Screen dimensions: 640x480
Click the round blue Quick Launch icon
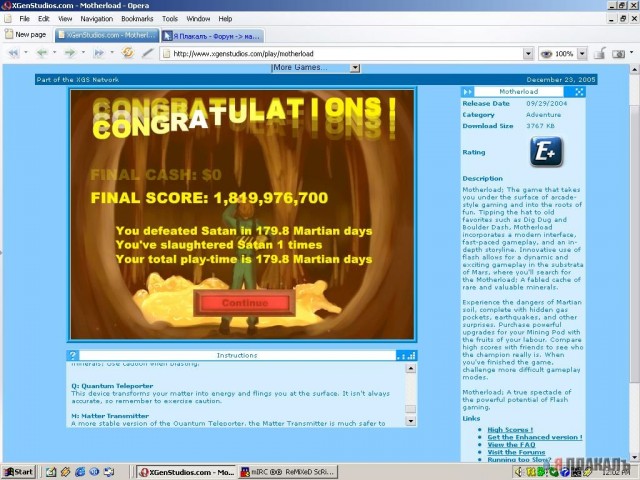tap(94, 472)
